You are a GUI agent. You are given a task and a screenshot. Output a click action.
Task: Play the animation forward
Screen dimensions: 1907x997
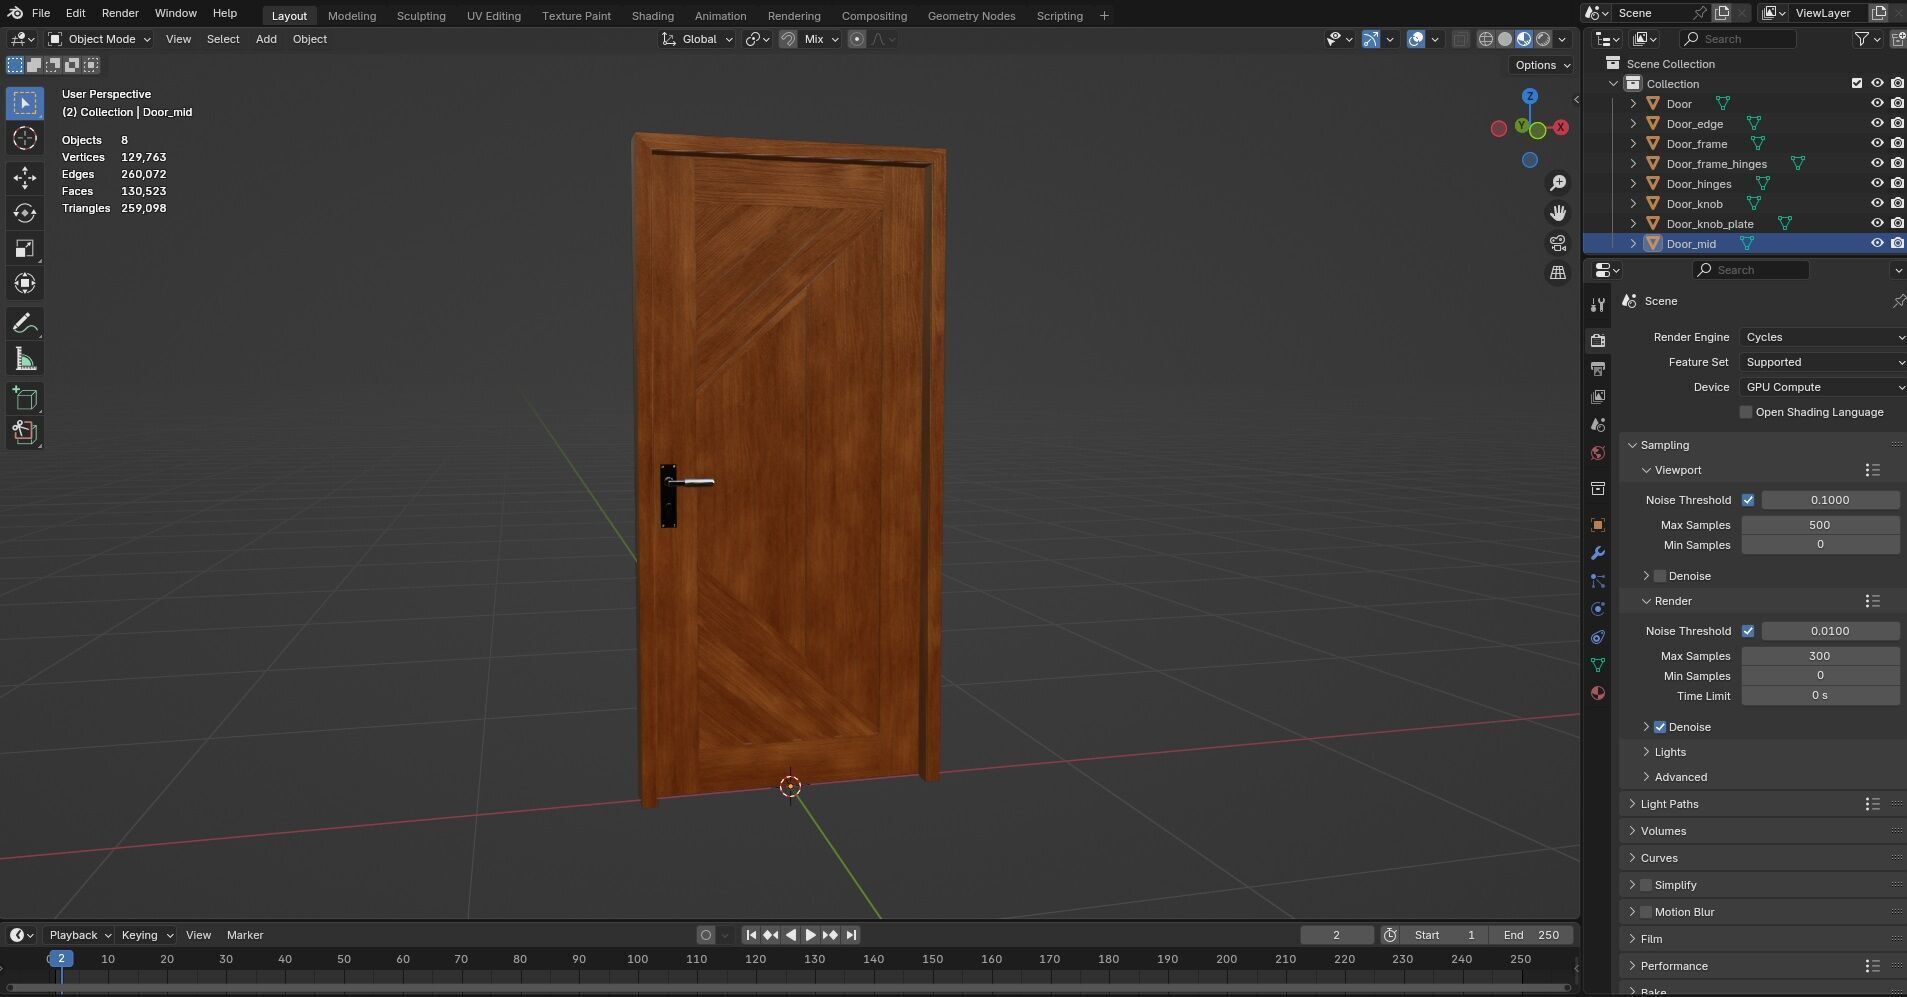810,935
